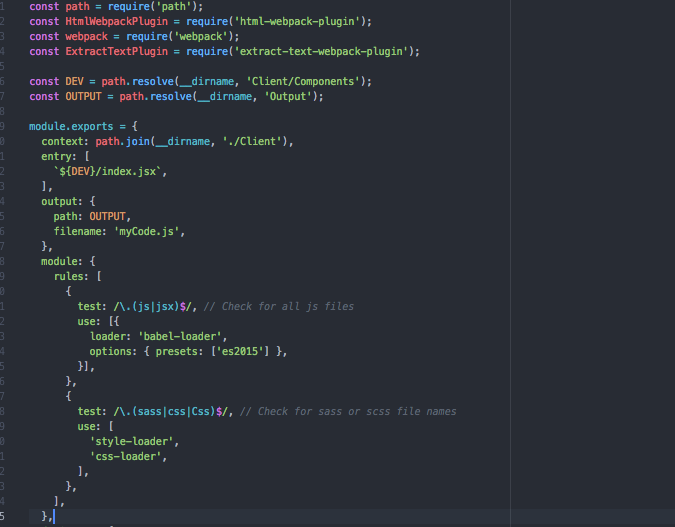
Task: Click 'babel-loader' string
Action: click(x=180, y=336)
